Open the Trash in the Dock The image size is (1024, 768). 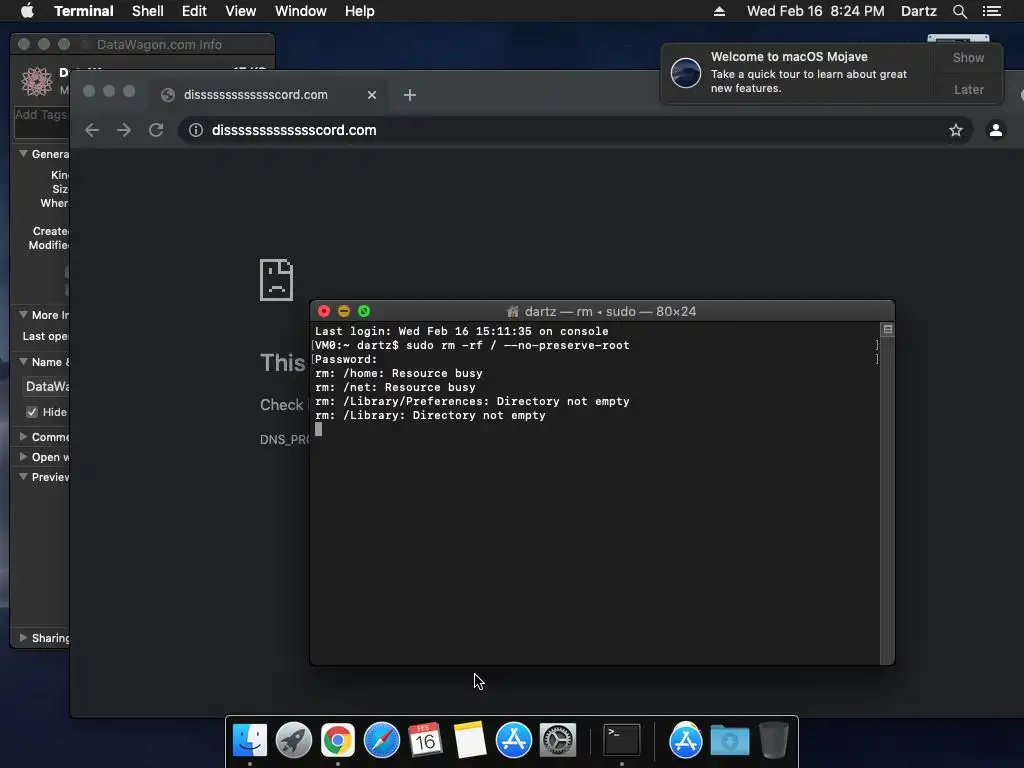[x=774, y=741]
